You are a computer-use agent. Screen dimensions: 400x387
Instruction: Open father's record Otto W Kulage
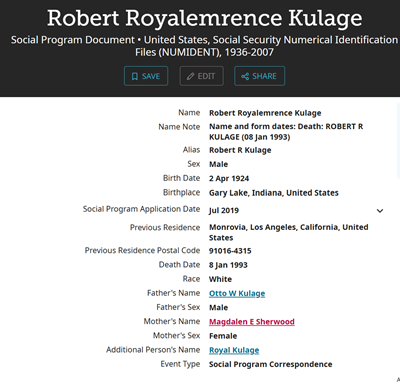click(237, 293)
